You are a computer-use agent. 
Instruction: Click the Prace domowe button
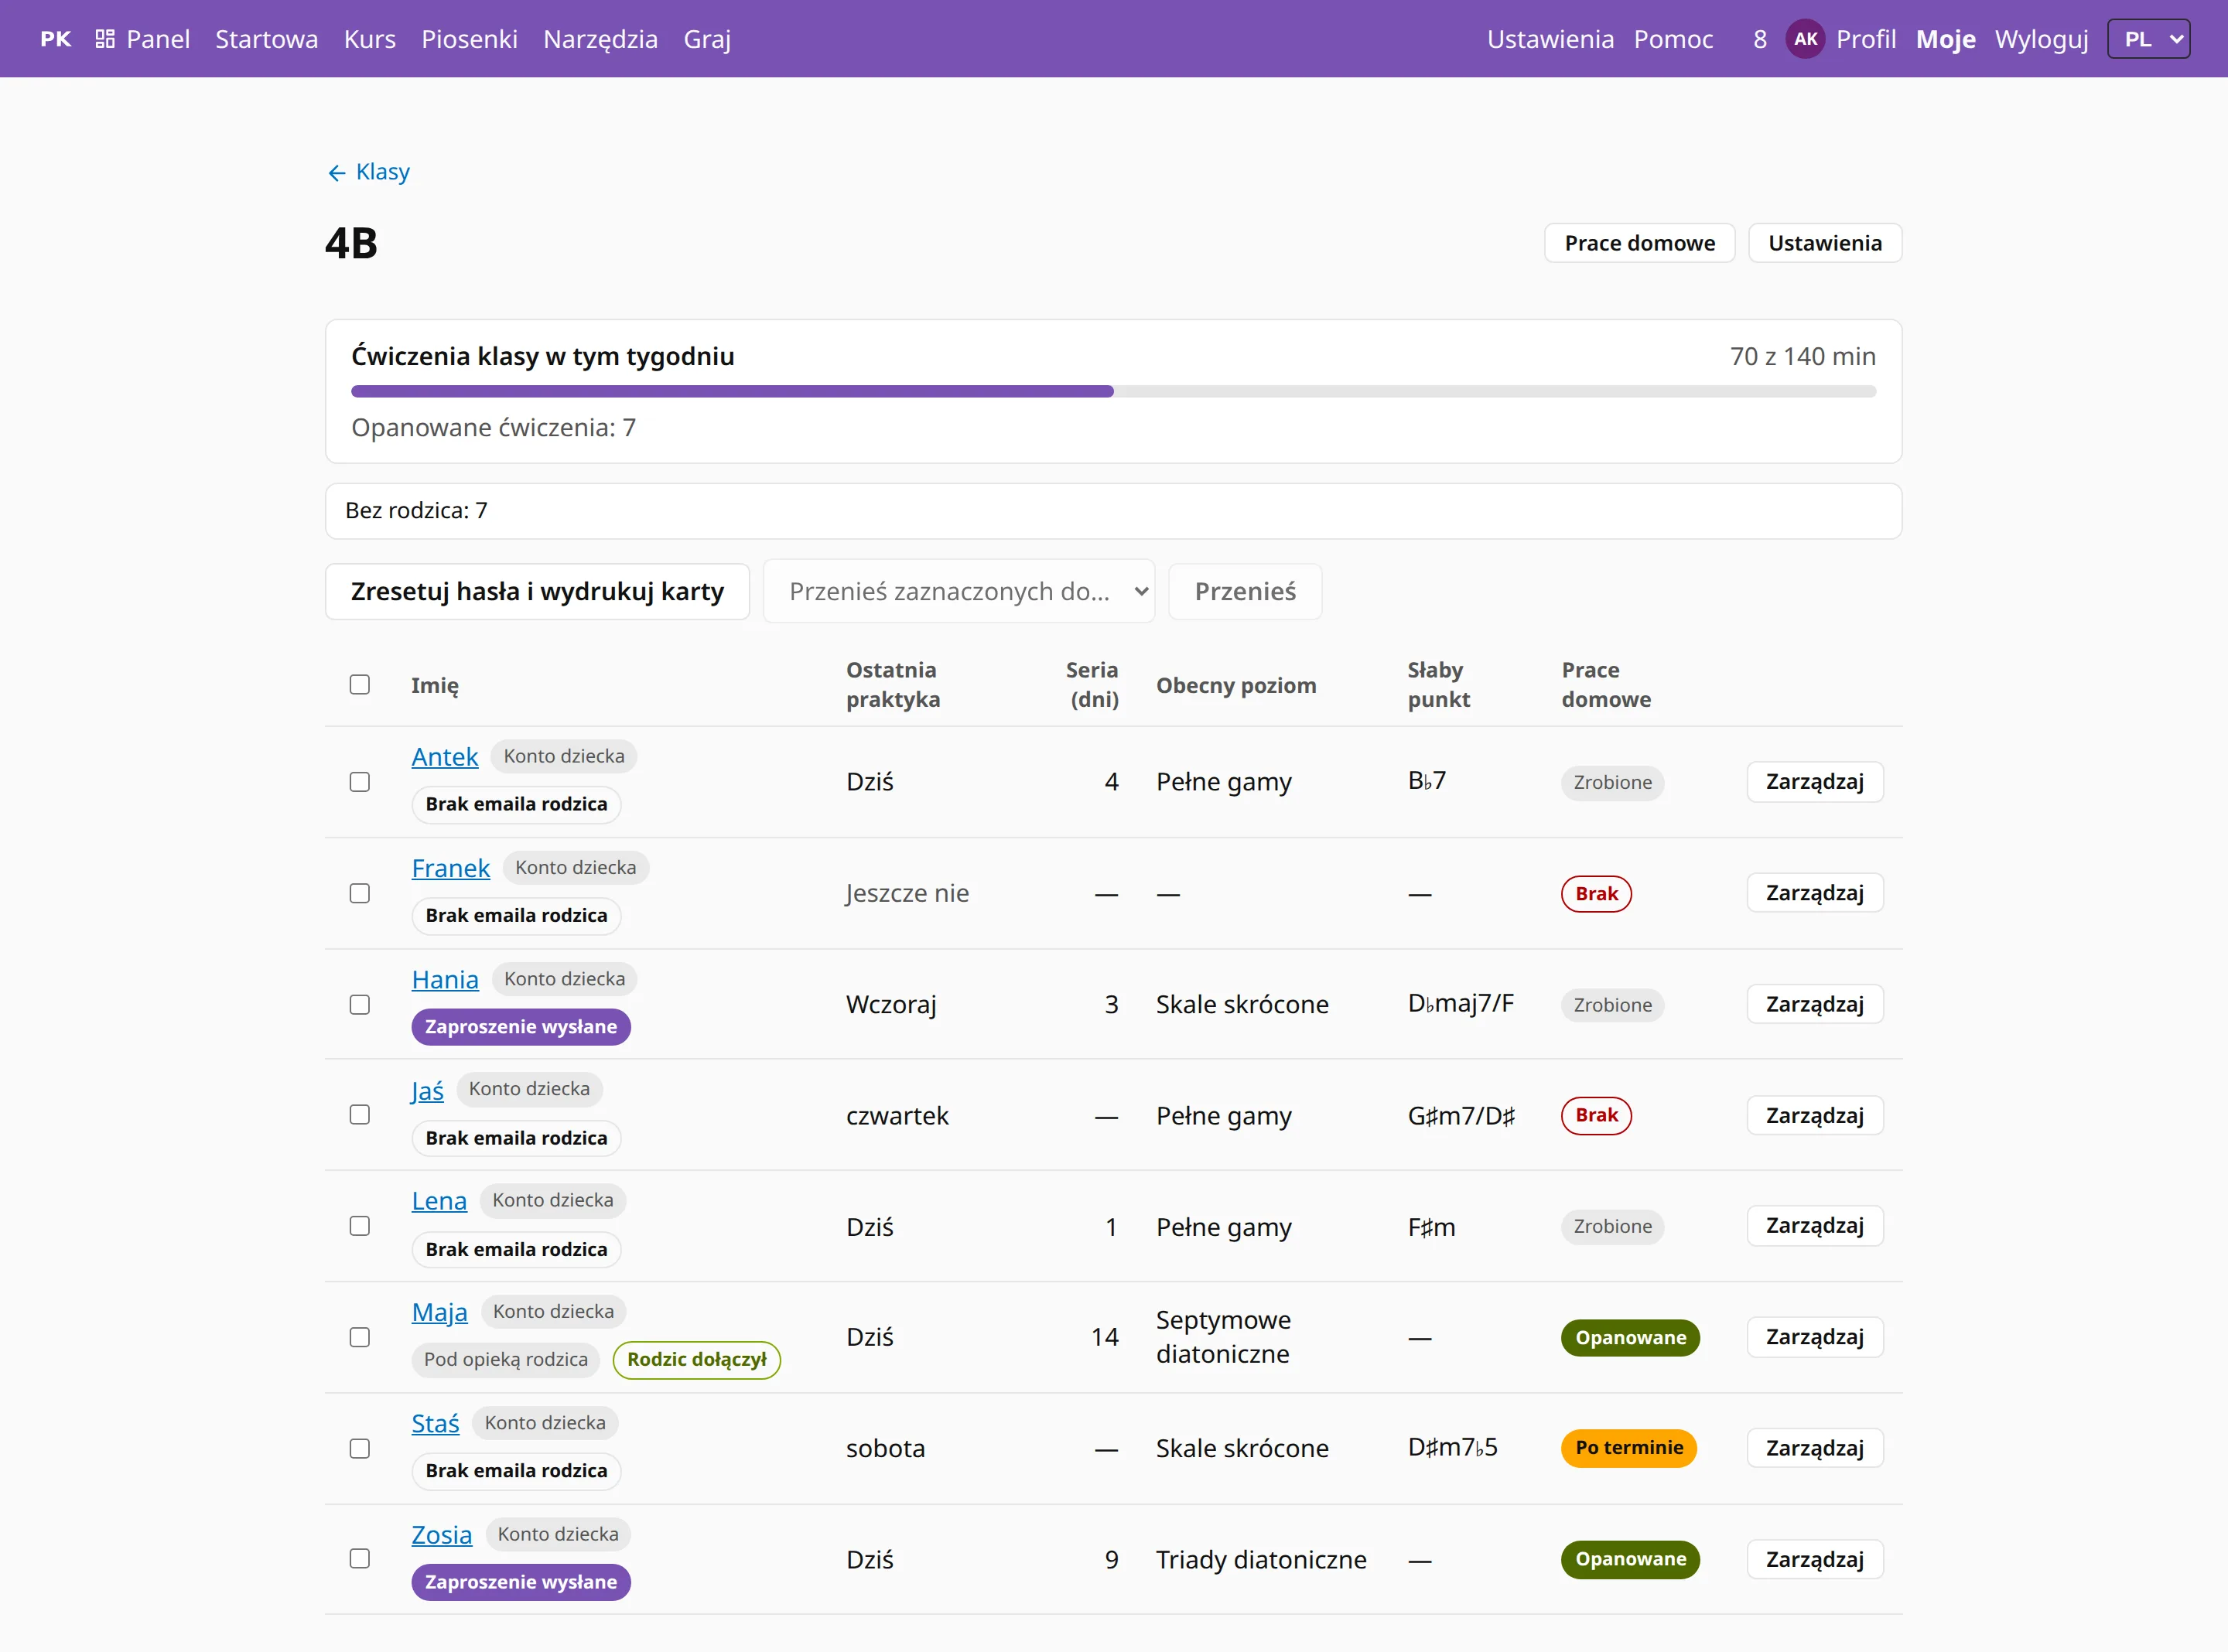pos(1639,243)
